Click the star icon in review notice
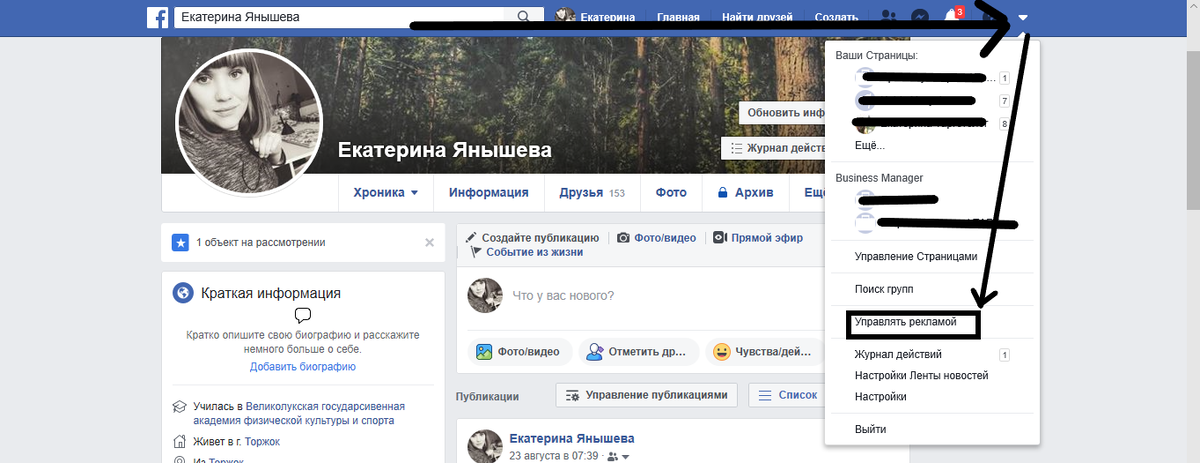The image size is (1200, 463). (180, 242)
